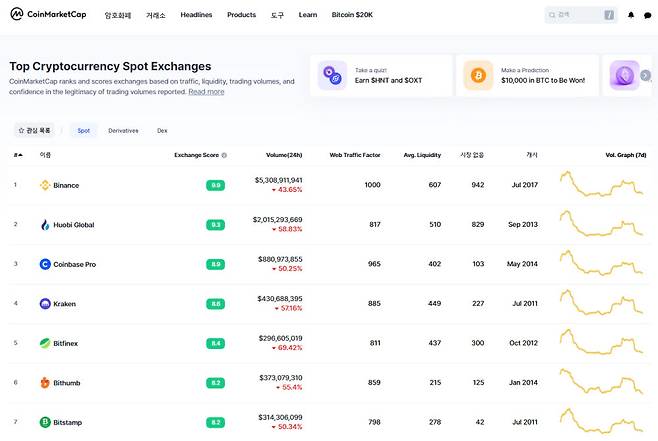Switch to the Derivatives tab

tap(123, 130)
